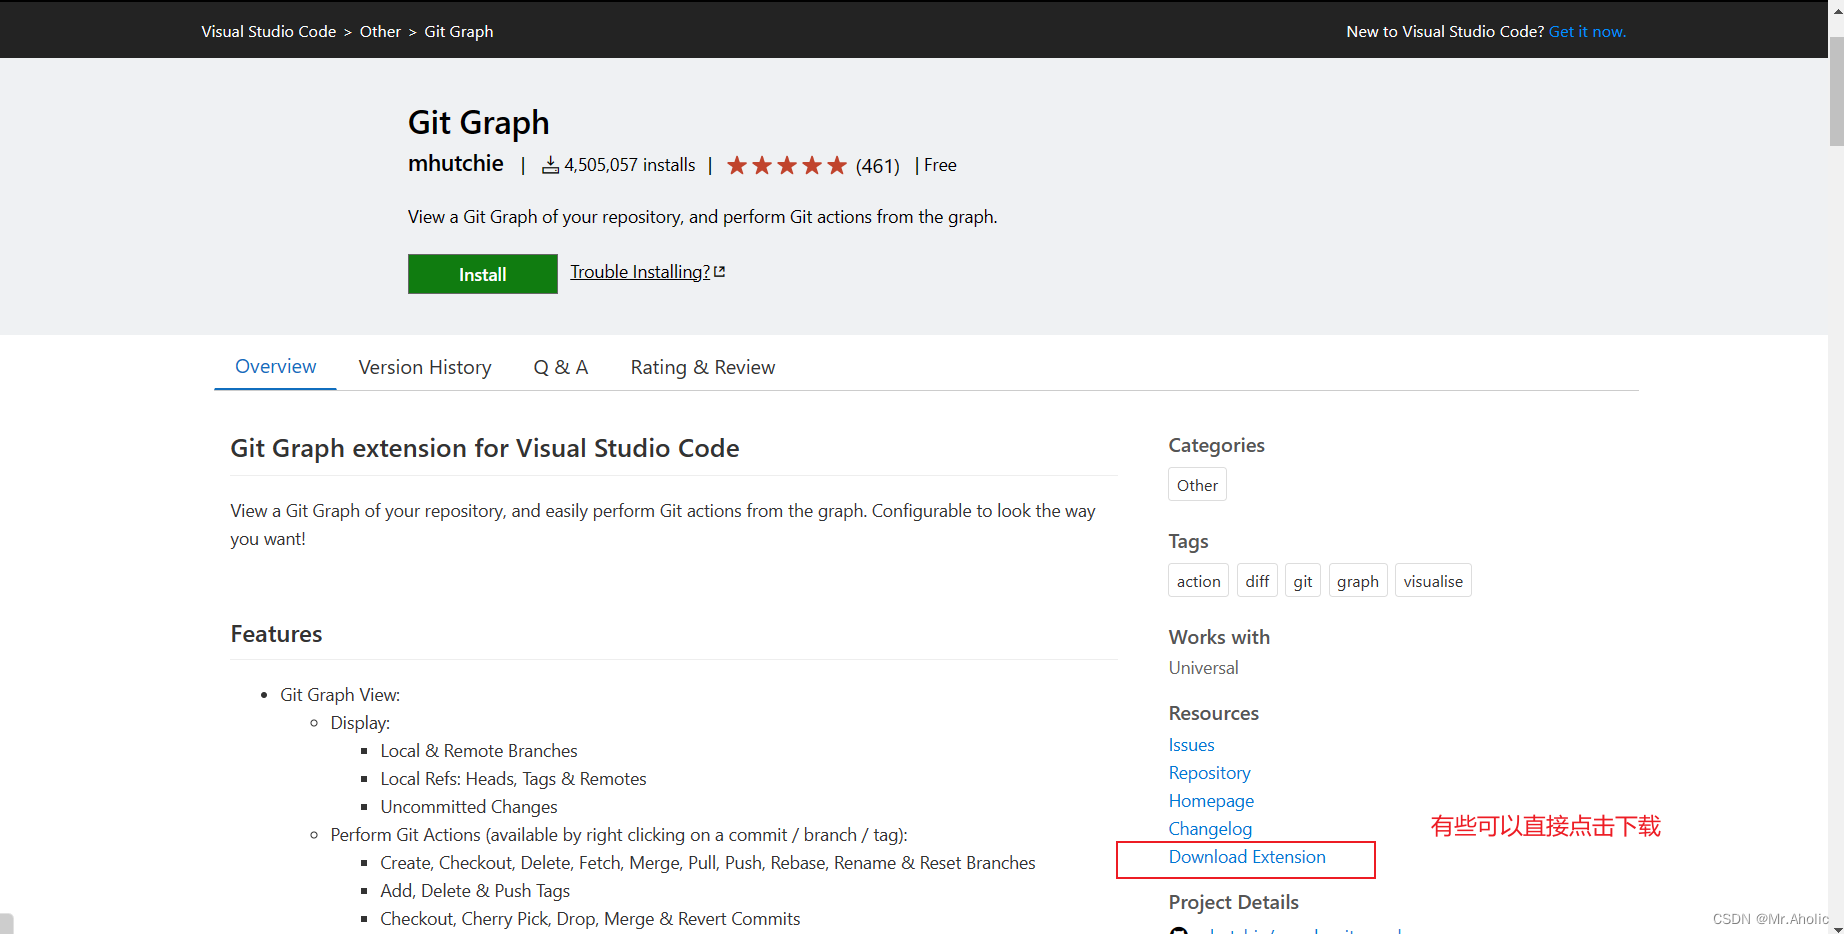Open the Trouble Installing? link
Image resolution: width=1844 pixels, height=934 pixels.
tap(640, 272)
